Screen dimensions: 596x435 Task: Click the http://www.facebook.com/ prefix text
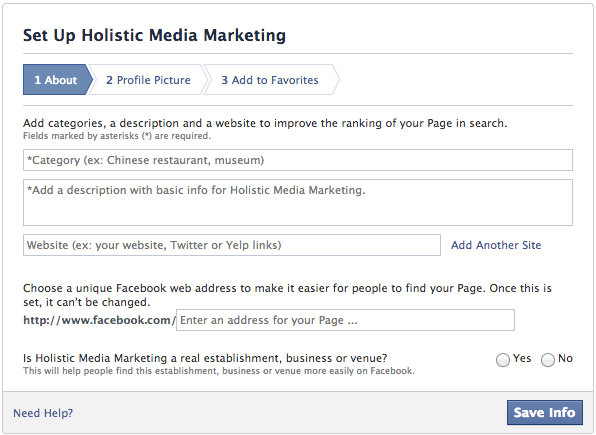click(x=99, y=320)
